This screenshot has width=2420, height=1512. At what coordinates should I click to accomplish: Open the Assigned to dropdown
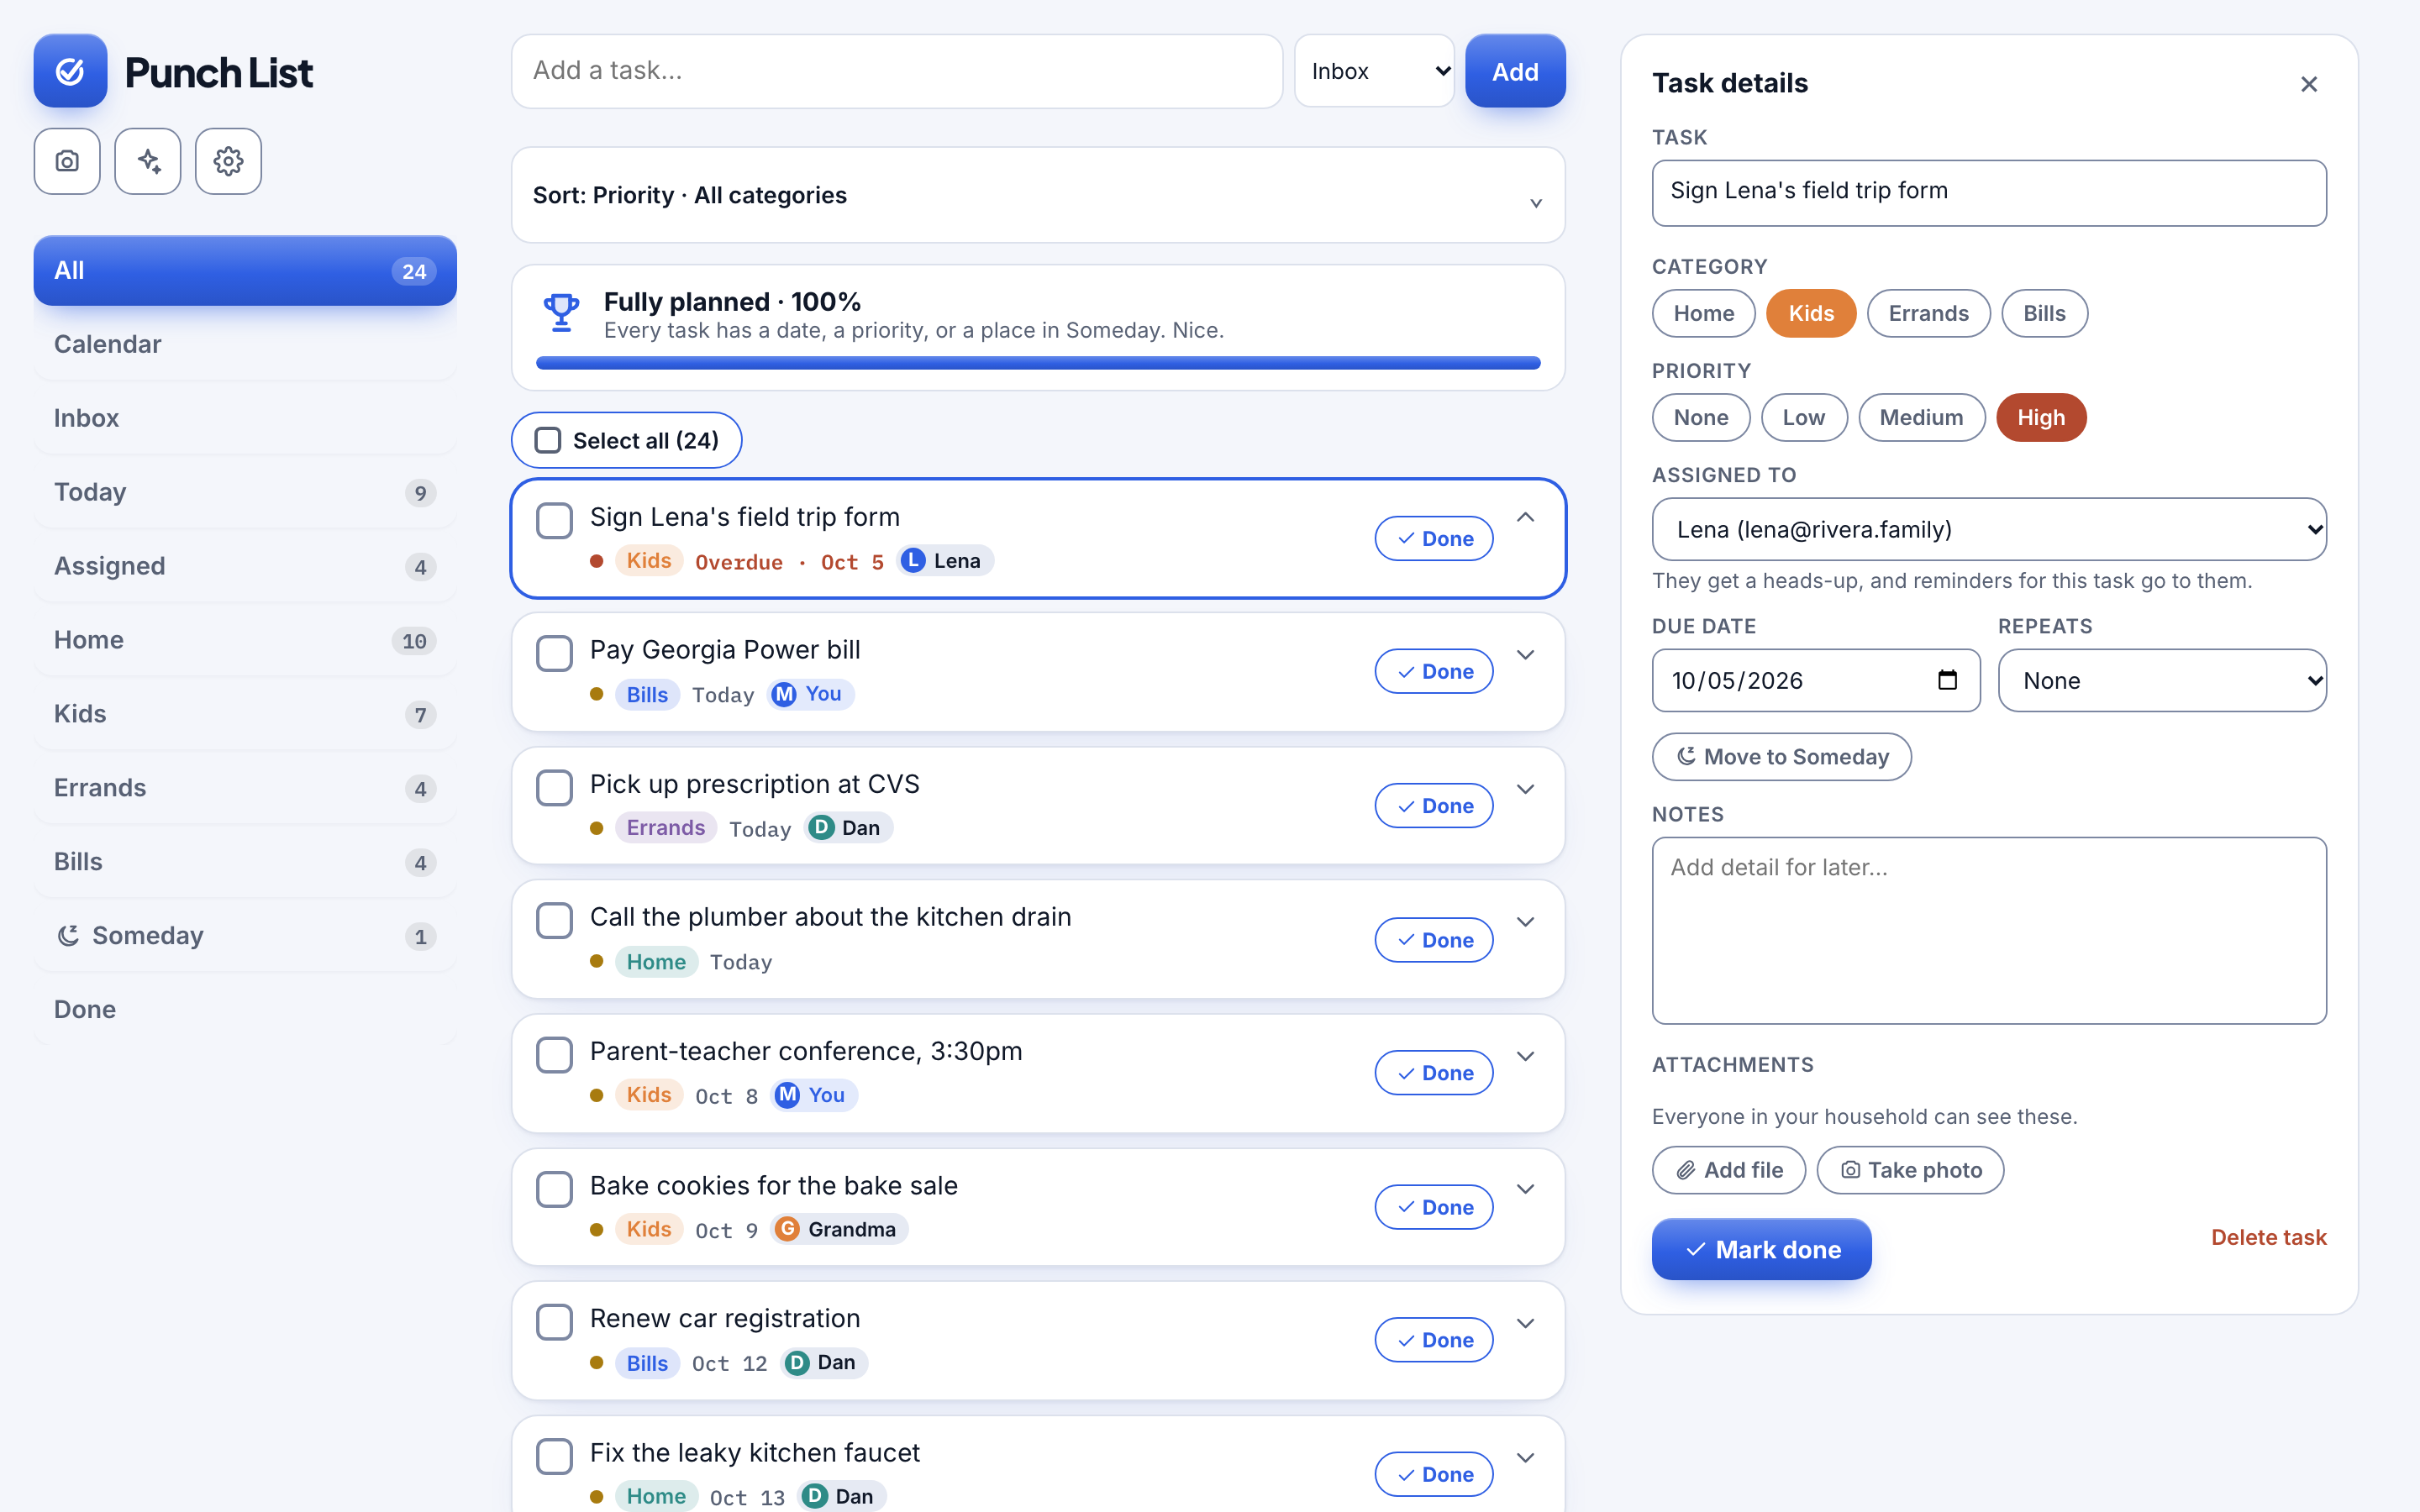point(1989,529)
